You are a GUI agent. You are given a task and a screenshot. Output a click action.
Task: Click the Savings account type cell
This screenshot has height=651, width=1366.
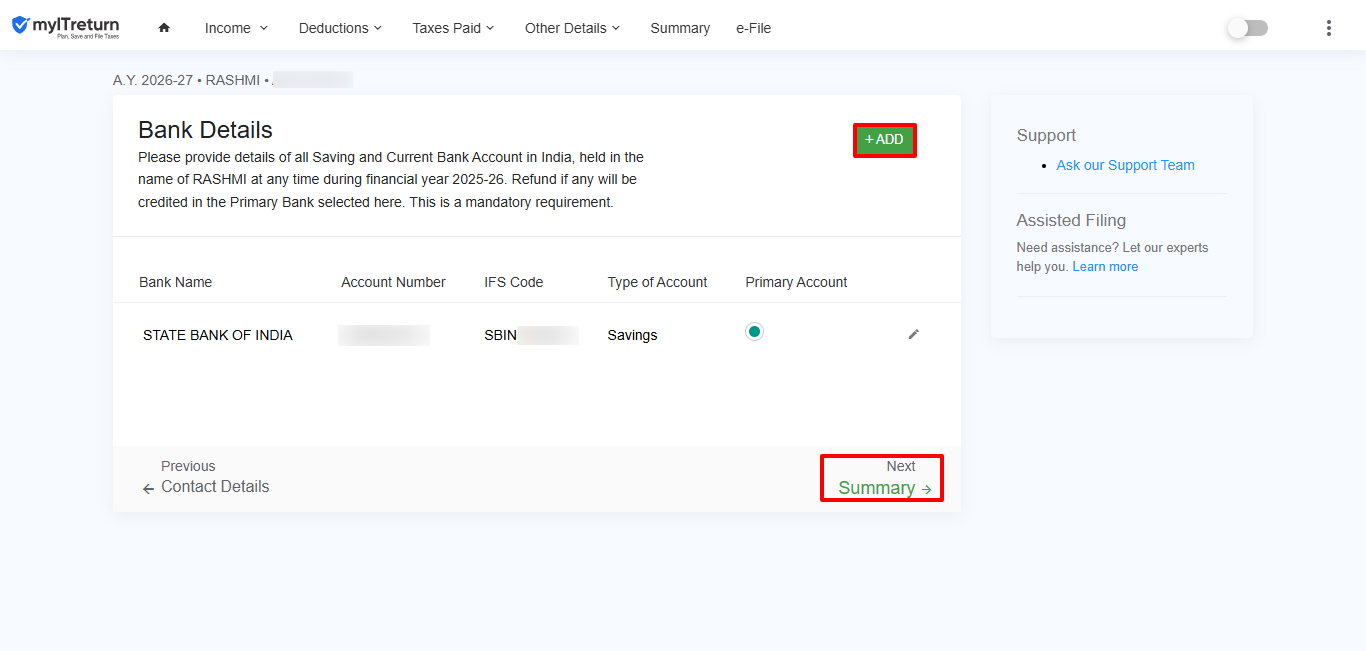click(632, 335)
